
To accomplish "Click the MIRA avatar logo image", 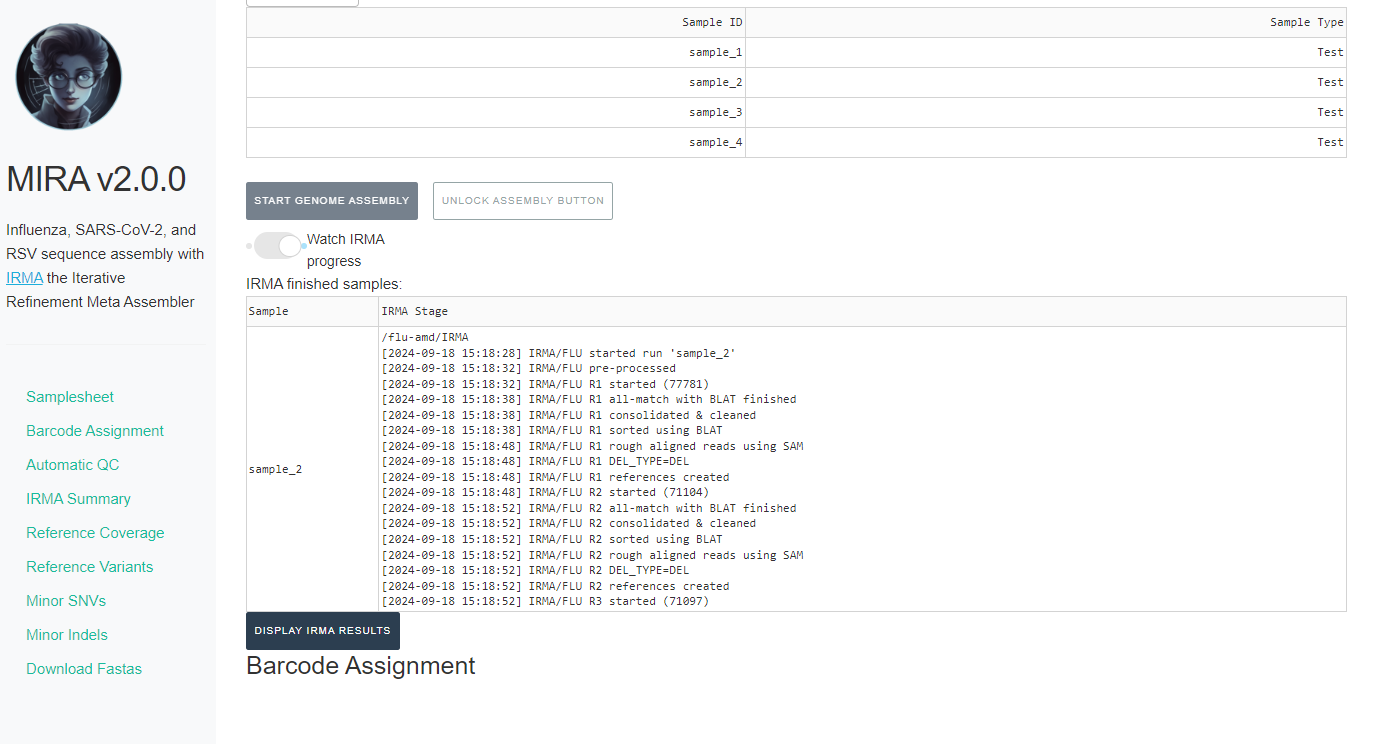I will point(69,77).
